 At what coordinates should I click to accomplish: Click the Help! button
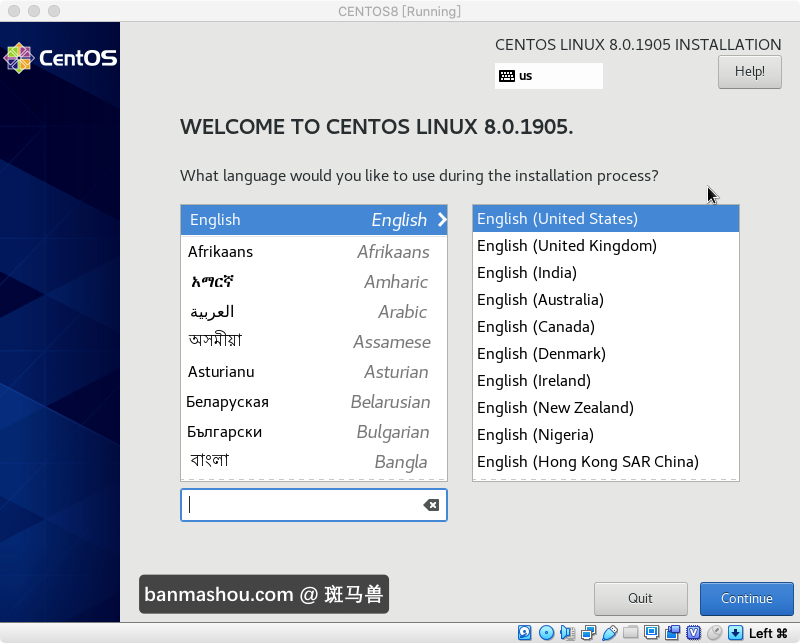coord(749,71)
